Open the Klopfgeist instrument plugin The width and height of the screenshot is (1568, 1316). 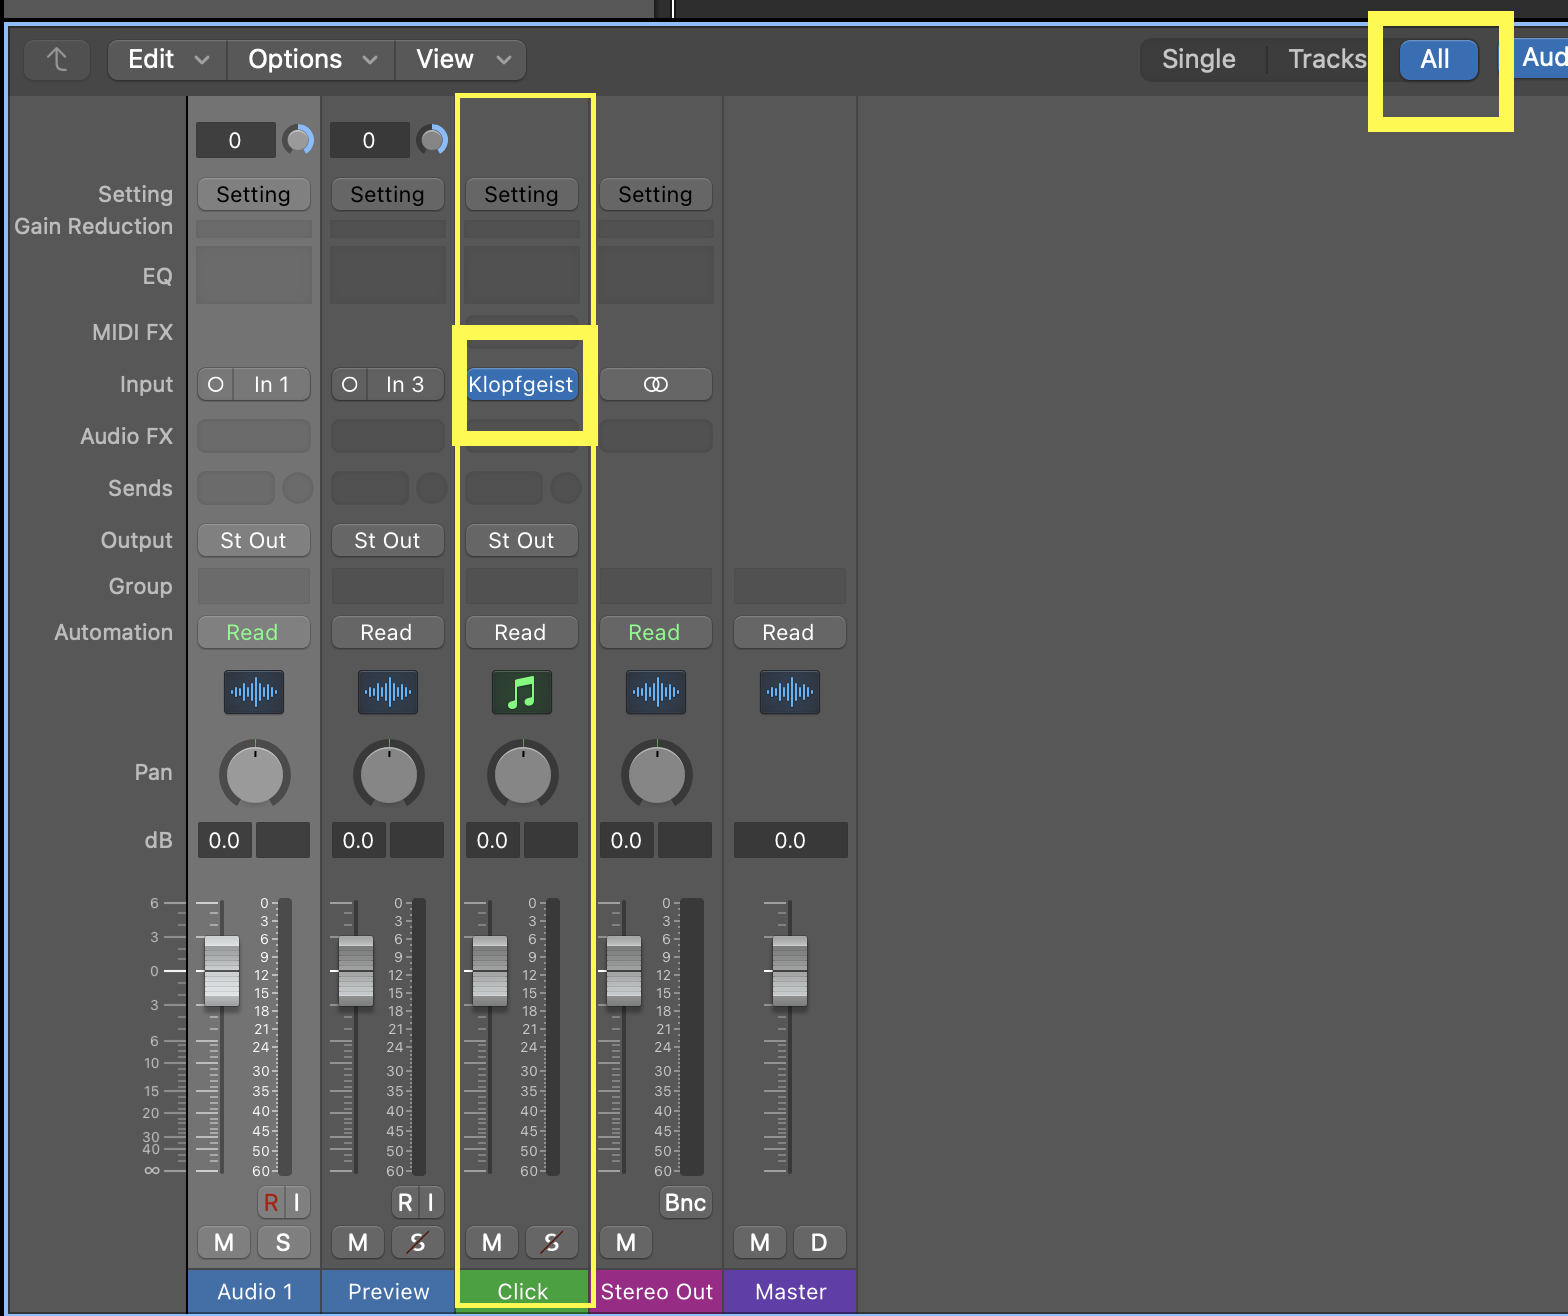[521, 385]
